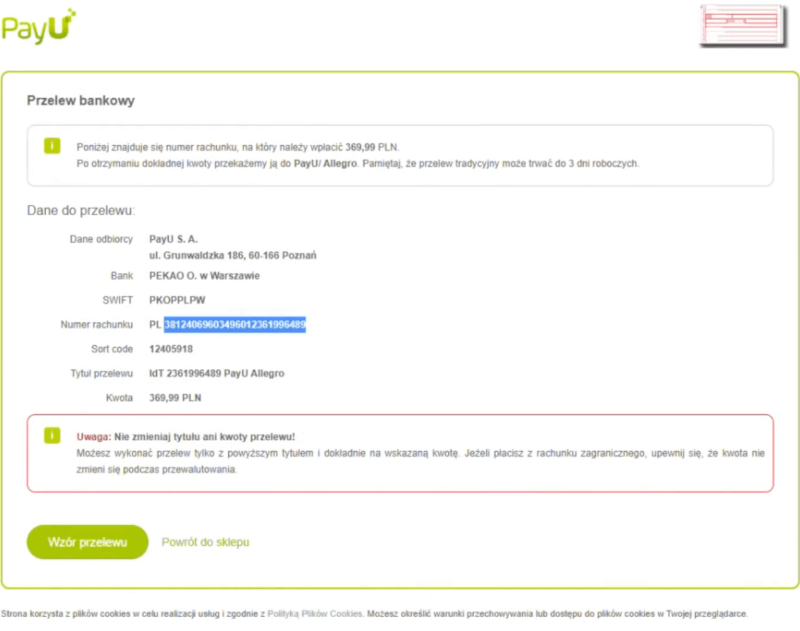
Task: Click the address ul. Grunwaldzka 186, Poznań
Action: click(x=232, y=255)
